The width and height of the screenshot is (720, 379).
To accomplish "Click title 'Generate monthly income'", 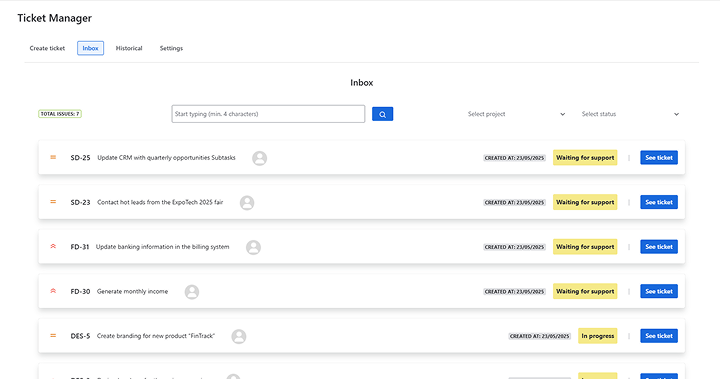I will pos(132,291).
